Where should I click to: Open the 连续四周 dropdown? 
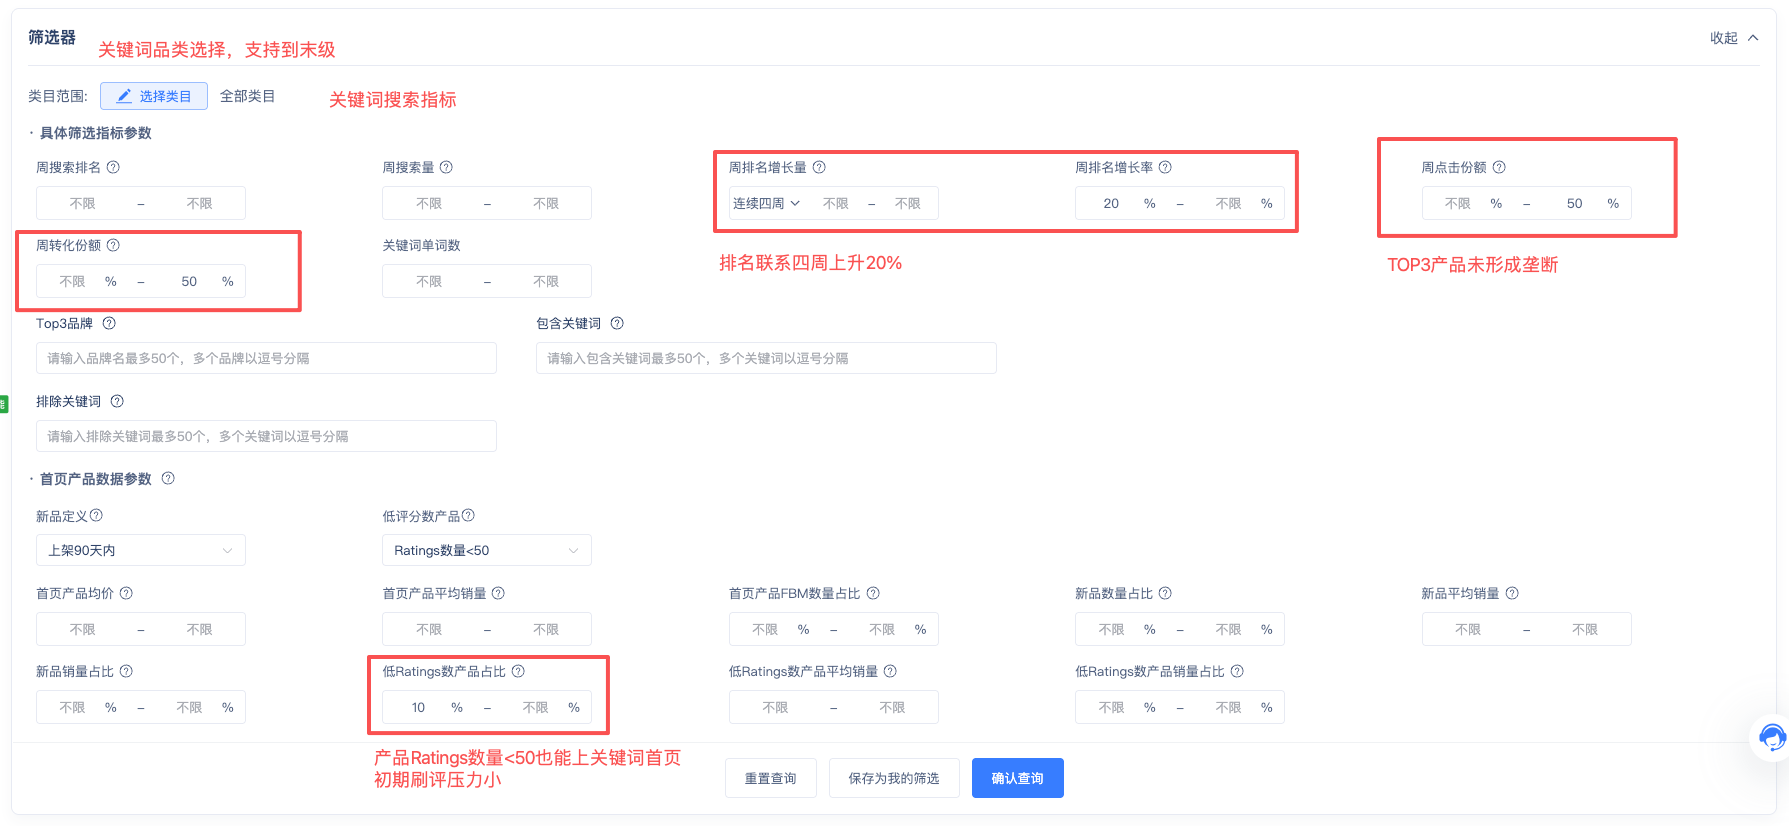tap(766, 203)
